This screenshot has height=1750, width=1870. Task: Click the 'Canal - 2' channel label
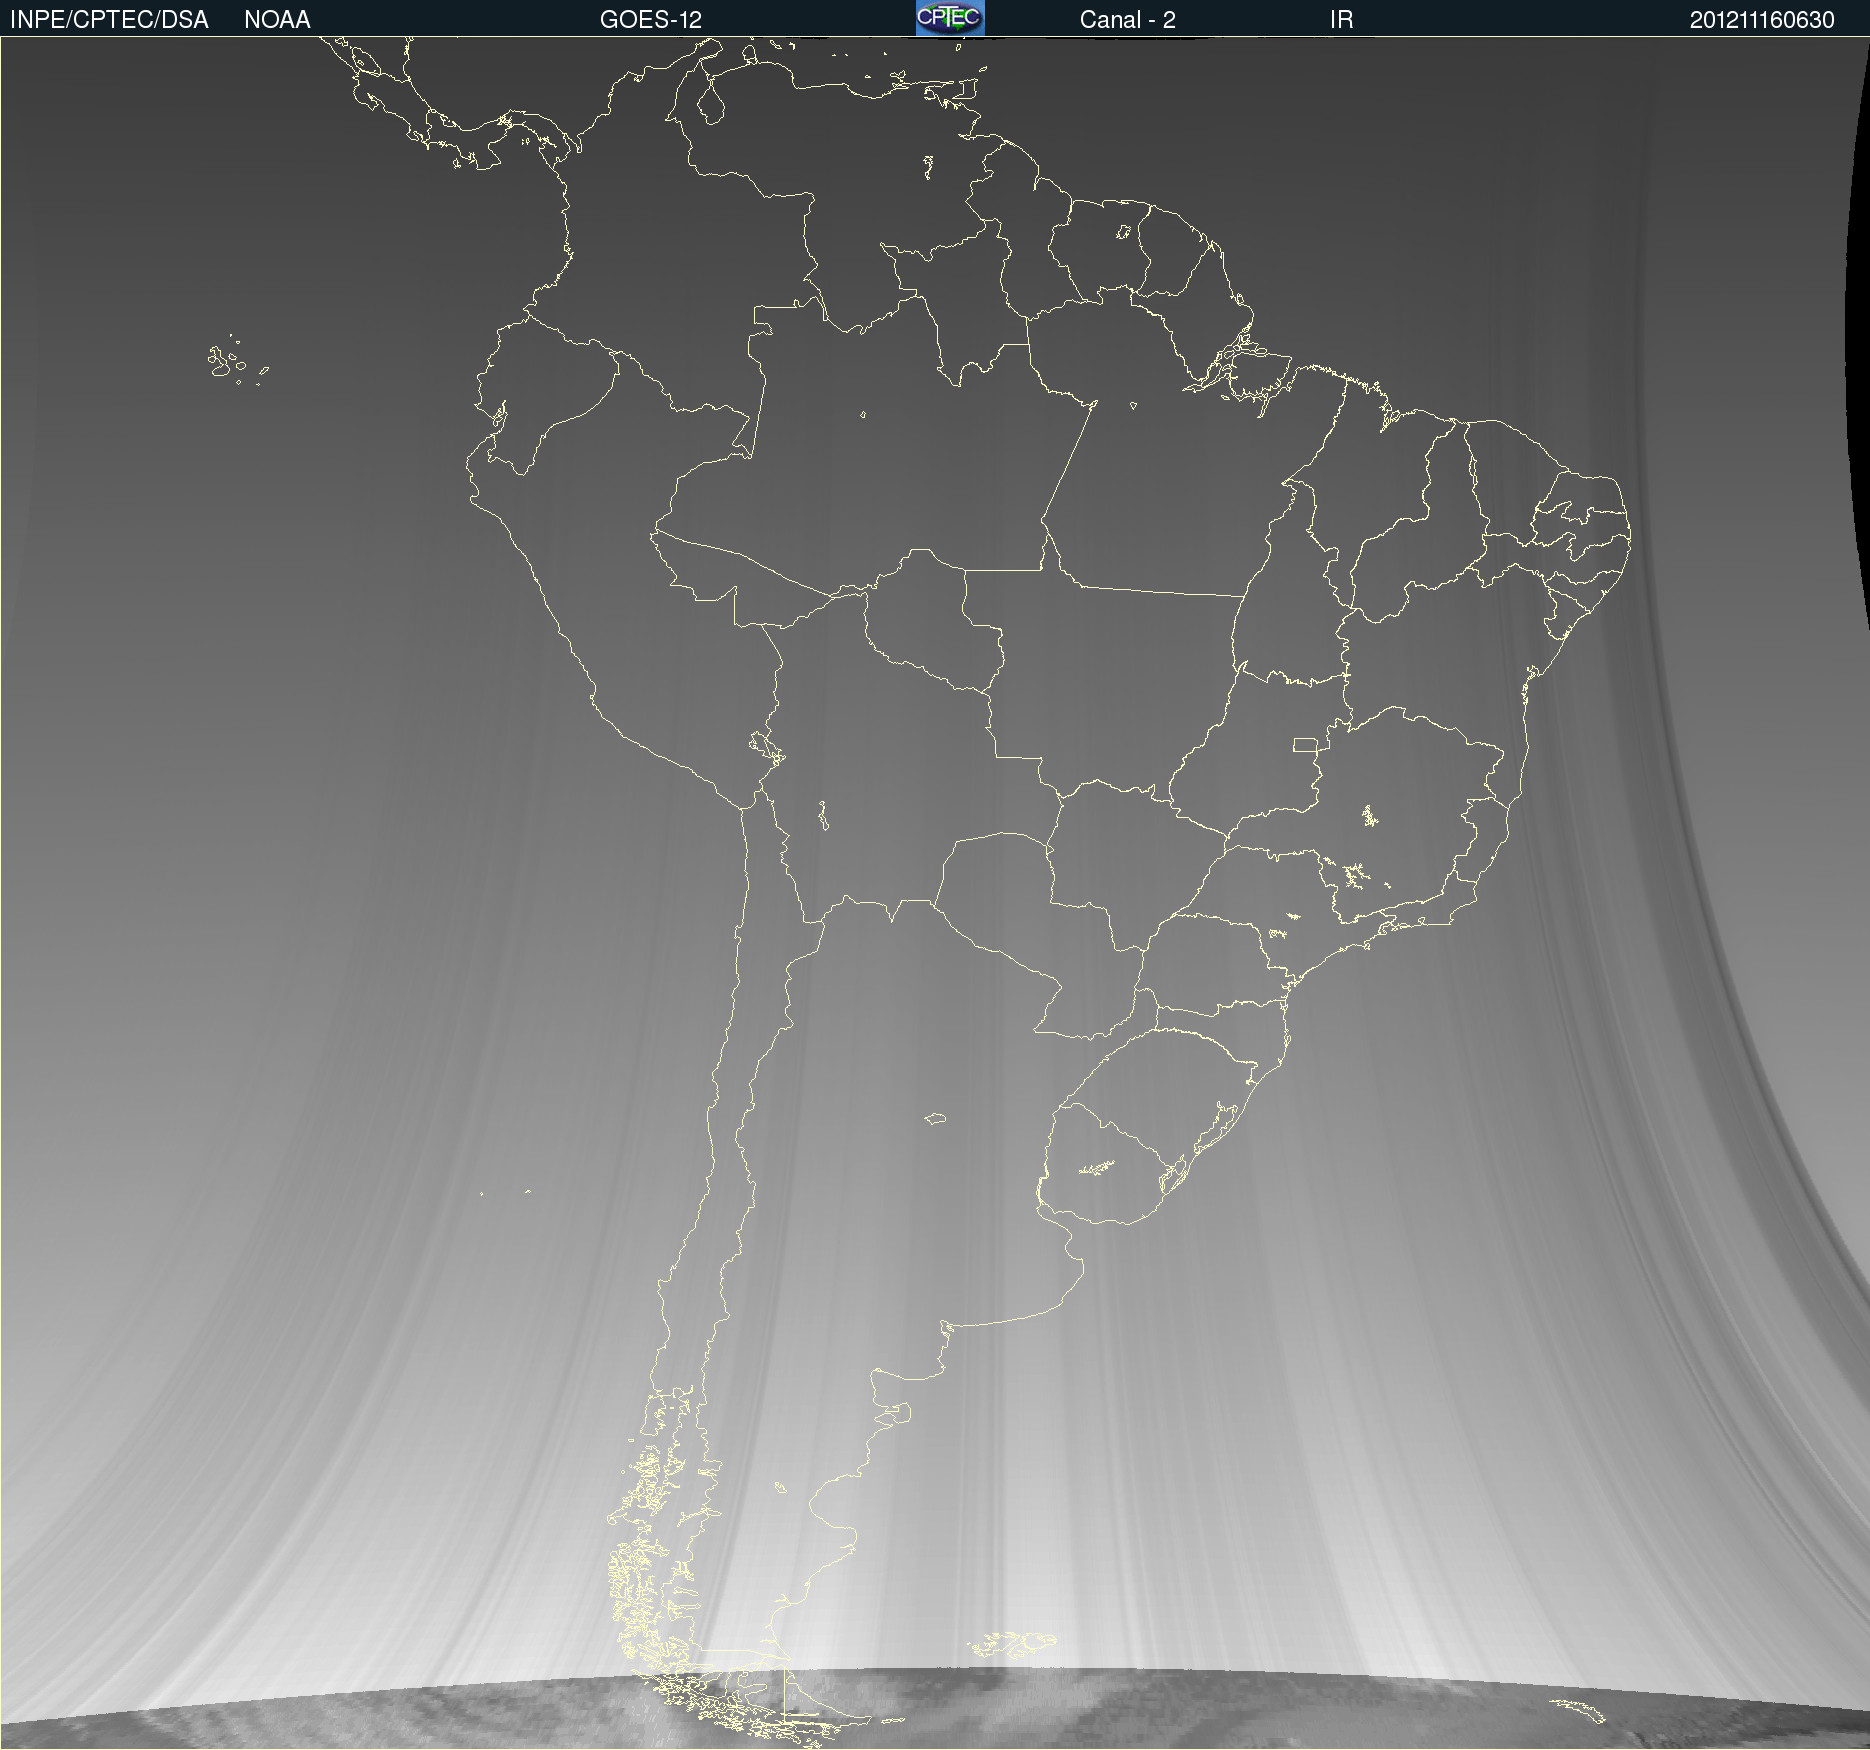(1127, 20)
